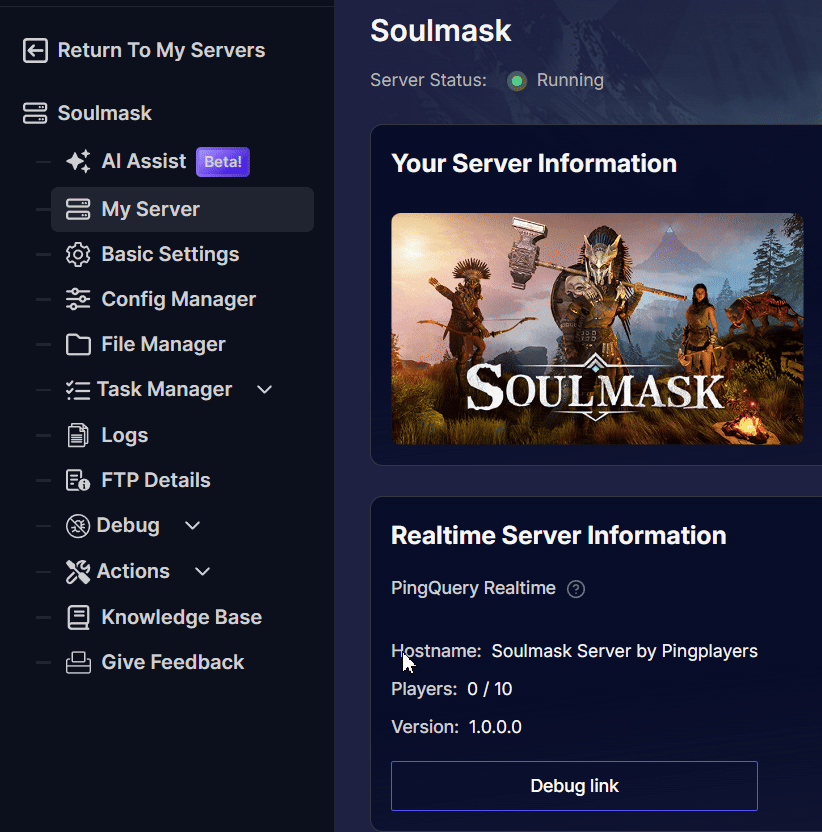This screenshot has width=822, height=832.
Task: Click the sparkle icon for AI Assist
Action: [x=78, y=161]
